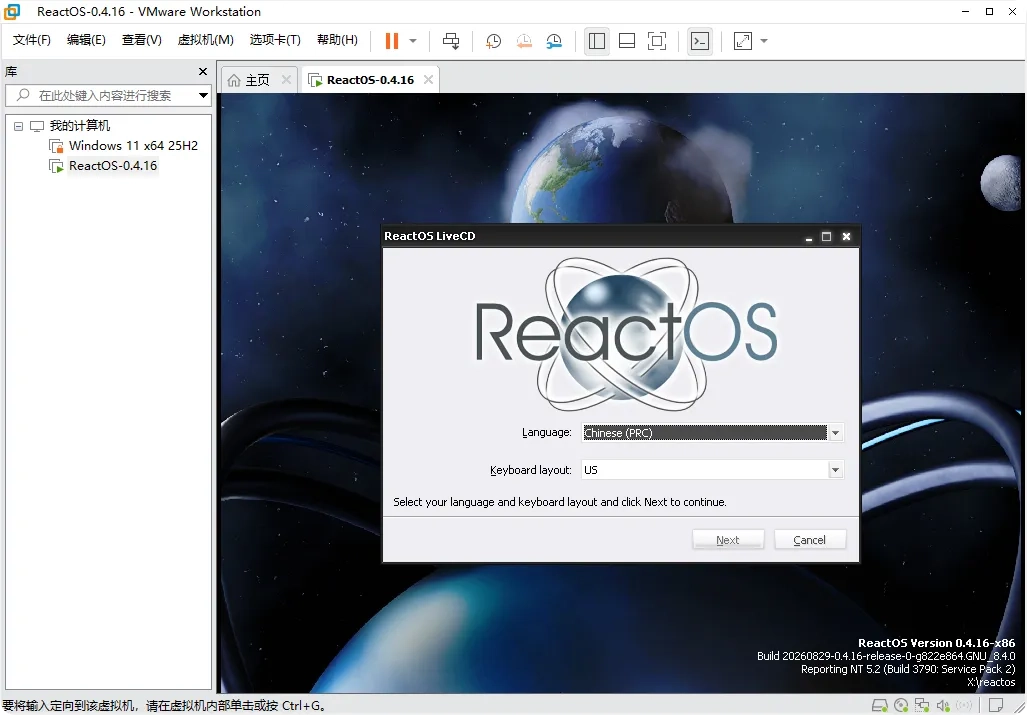Screen dimensions: 1027x715
Task: Click the 'Select your language' instruction text
Action: pyautogui.click(x=560, y=502)
